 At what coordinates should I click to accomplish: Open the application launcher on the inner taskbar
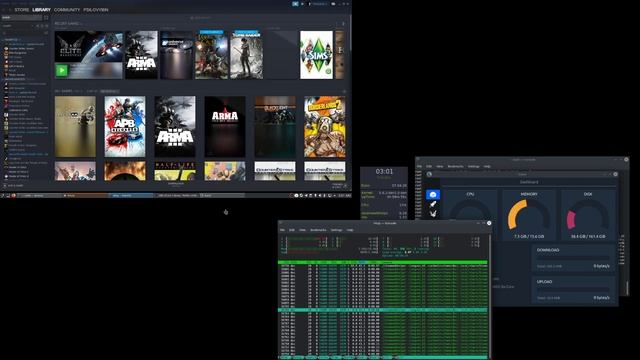pos(2,196)
